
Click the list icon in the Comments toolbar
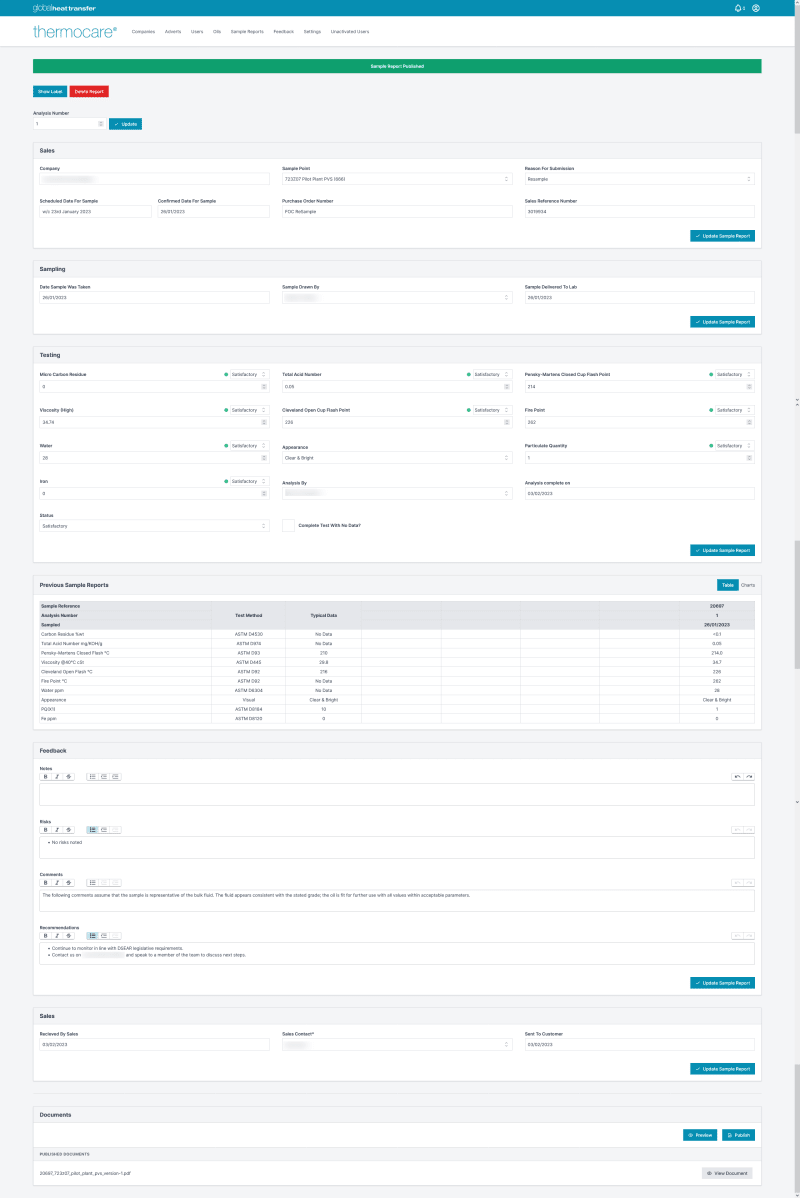[x=92, y=883]
